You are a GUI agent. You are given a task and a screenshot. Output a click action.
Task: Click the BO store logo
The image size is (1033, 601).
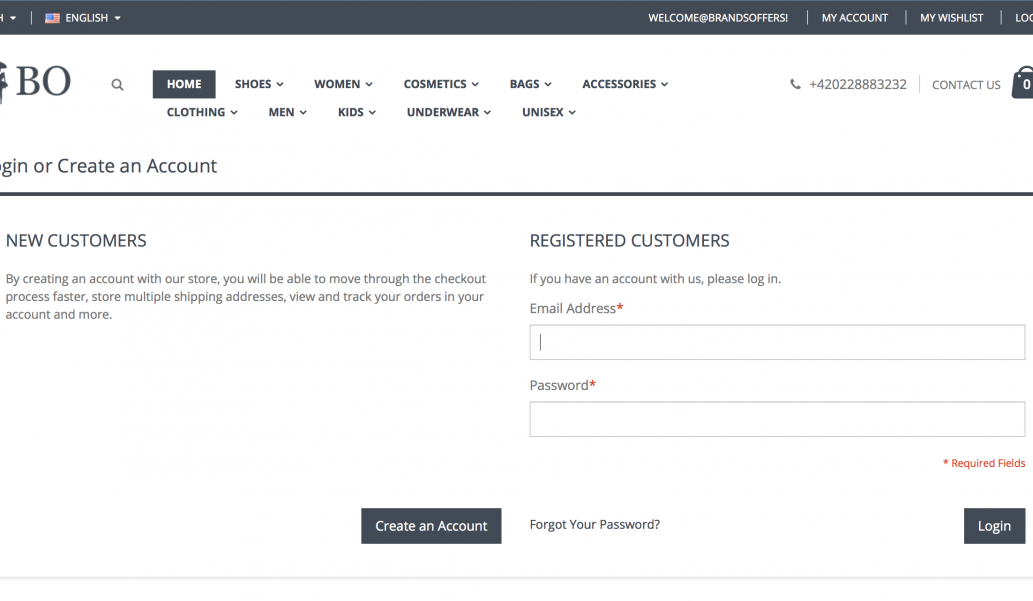point(36,82)
